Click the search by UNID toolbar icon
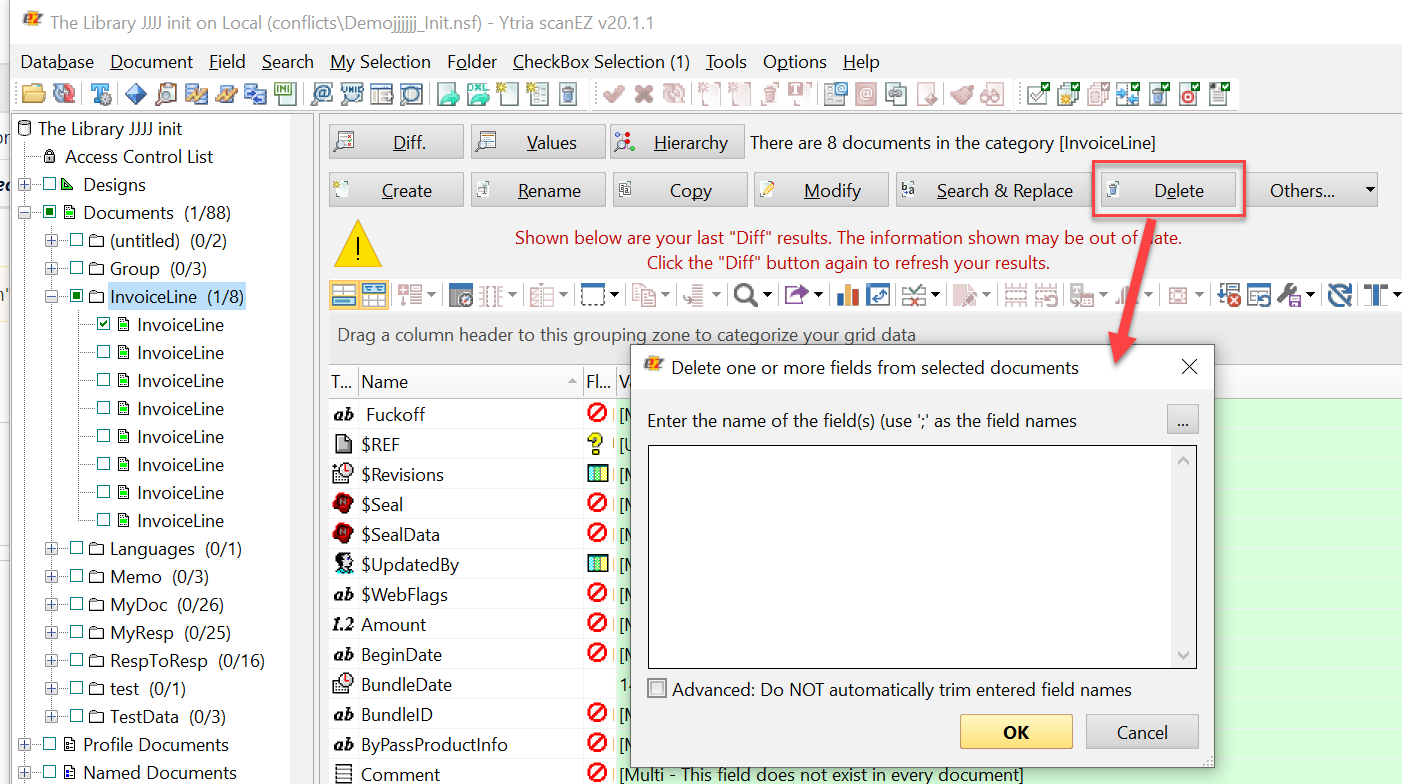The width and height of the screenshot is (1402, 784). [x=352, y=94]
